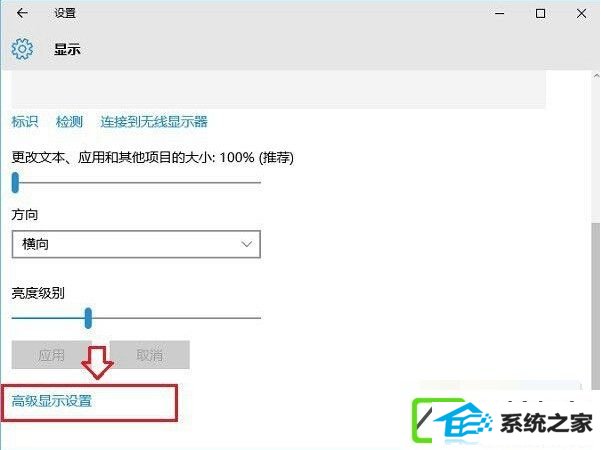Click the 亮度级别 brightness slider thumb
The width and height of the screenshot is (601, 450).
88,318
